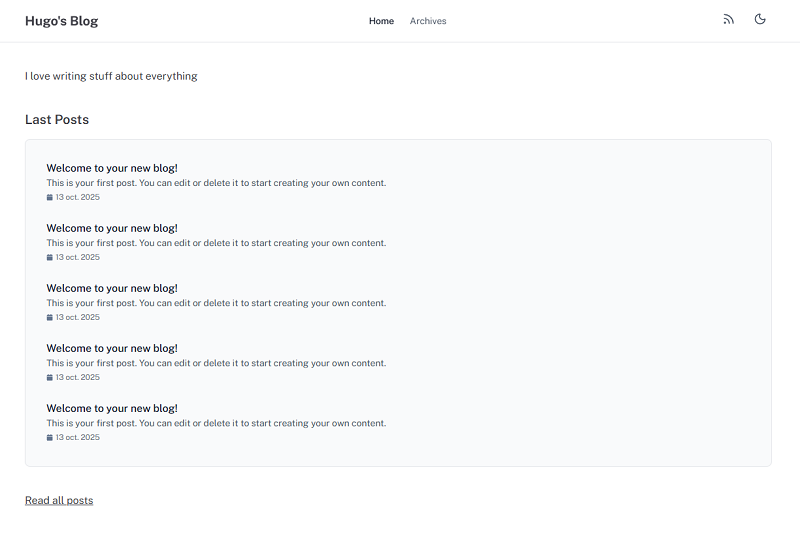Click the calendar icon on the fifth post
The width and height of the screenshot is (800, 534).
point(50,438)
